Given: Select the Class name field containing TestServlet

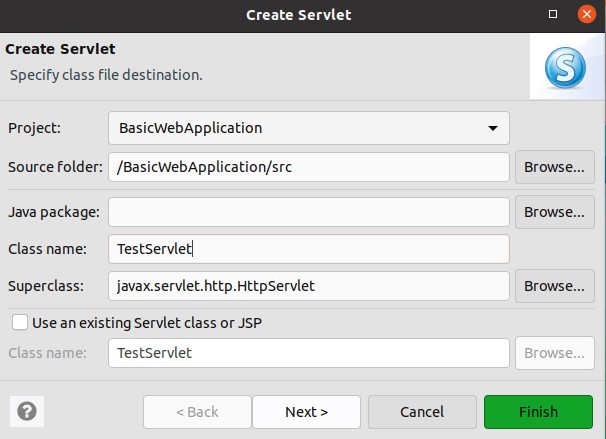Looking at the screenshot, I should [308, 249].
